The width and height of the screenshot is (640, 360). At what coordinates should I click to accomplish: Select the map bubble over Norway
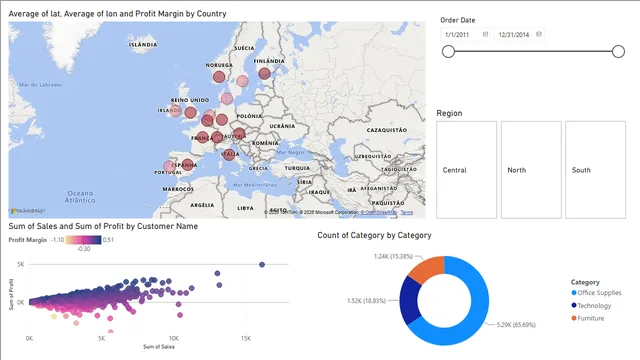219,77
